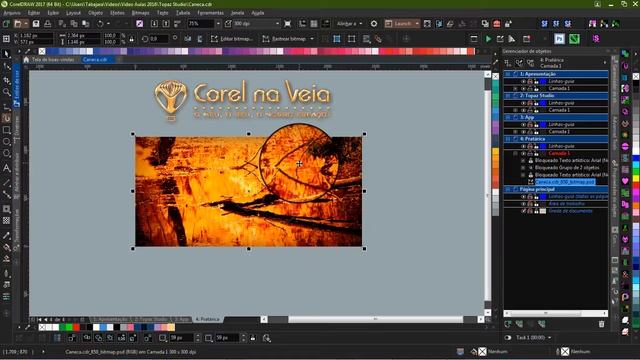
Task: Select the Rectangle tool
Action: 6,130
